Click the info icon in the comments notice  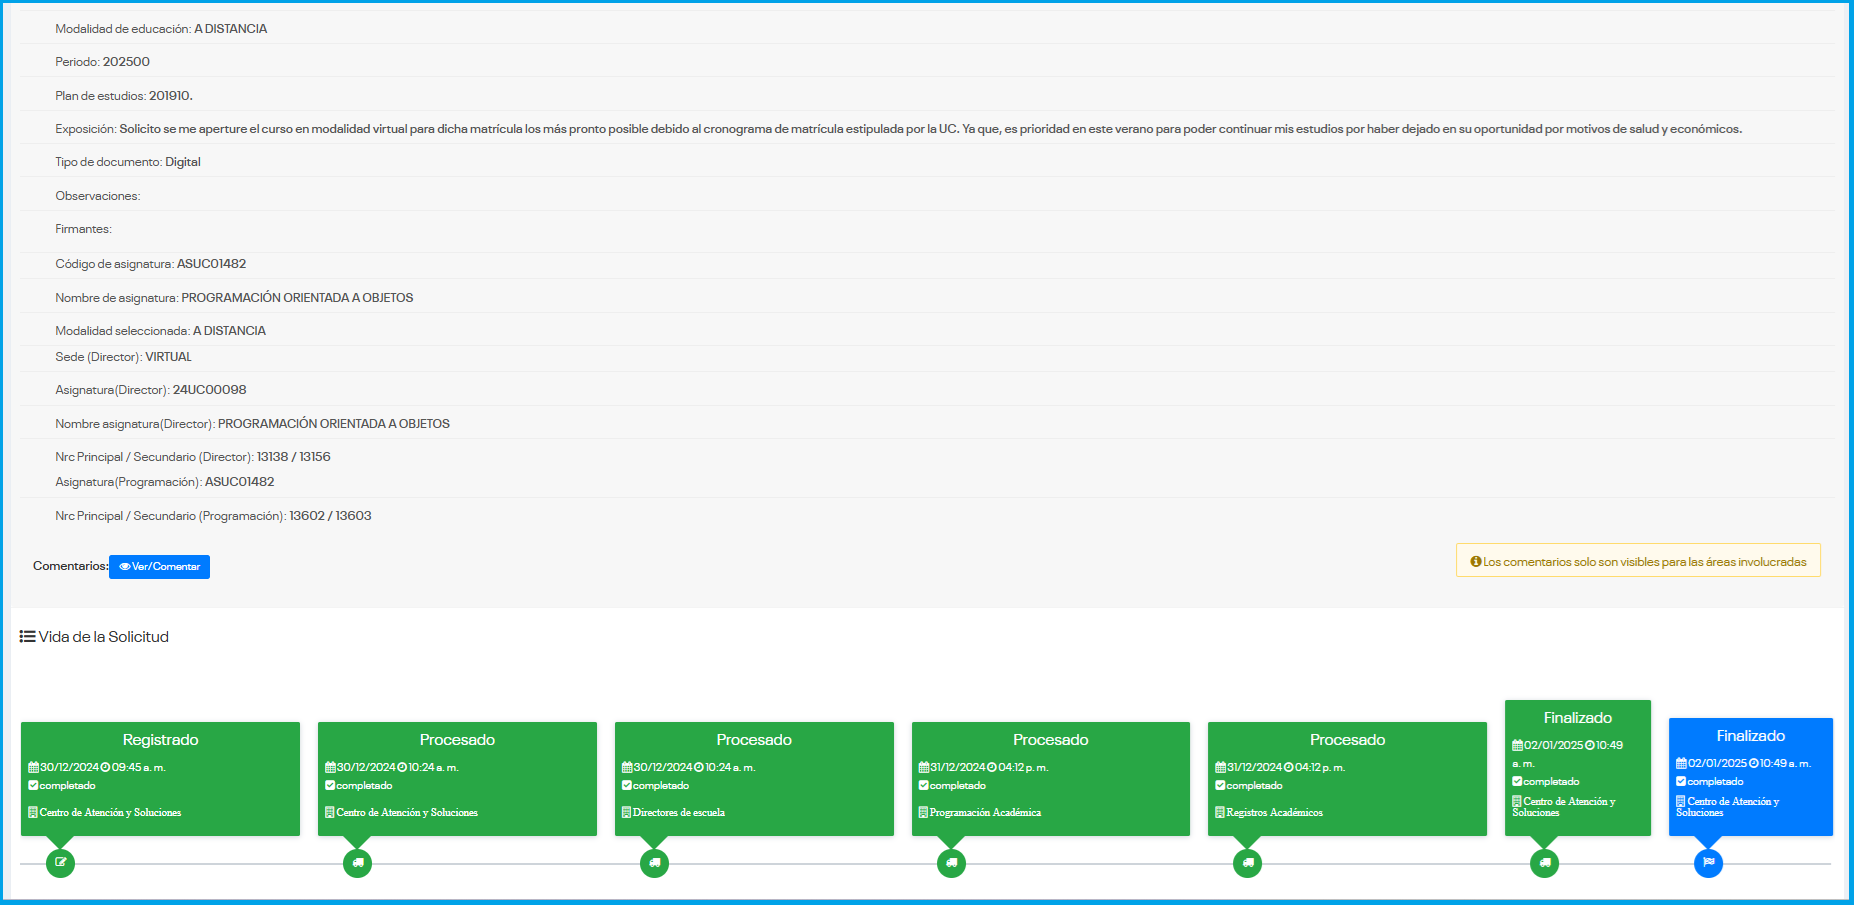tap(1475, 562)
